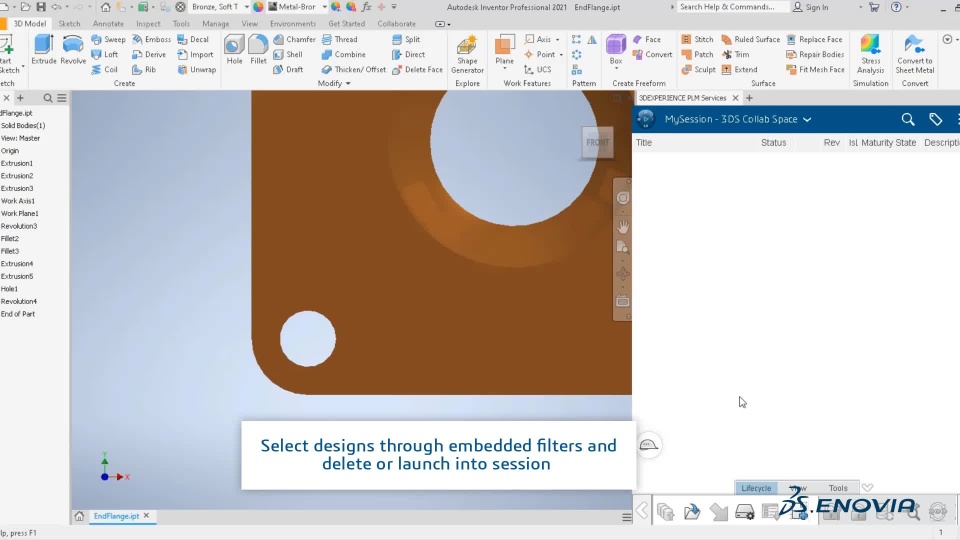Viewport: 960px width, 540px height.
Task: Click the Home icon in quick access toolbar
Action: point(105,7)
